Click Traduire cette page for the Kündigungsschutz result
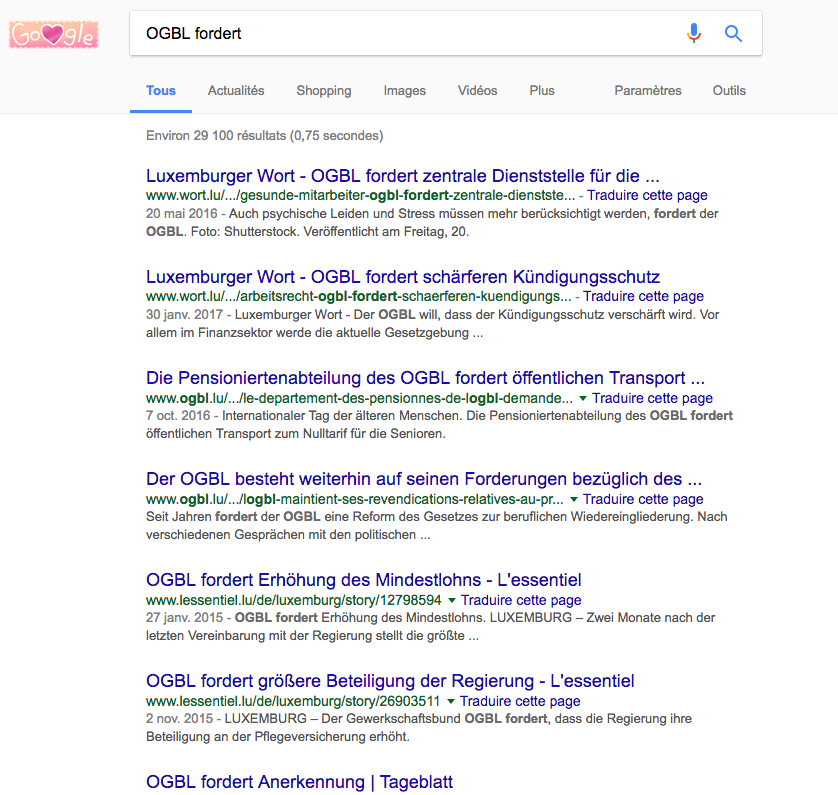This screenshot has width=838, height=795. coord(643,297)
